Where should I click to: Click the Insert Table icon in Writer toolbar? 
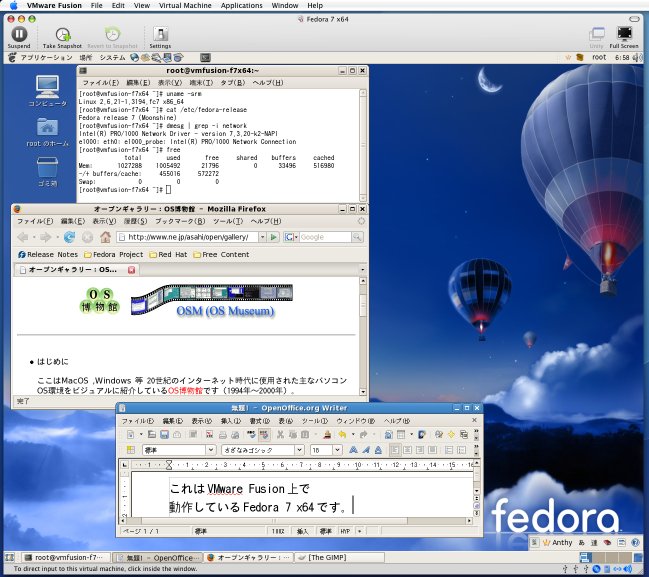[x=401, y=434]
